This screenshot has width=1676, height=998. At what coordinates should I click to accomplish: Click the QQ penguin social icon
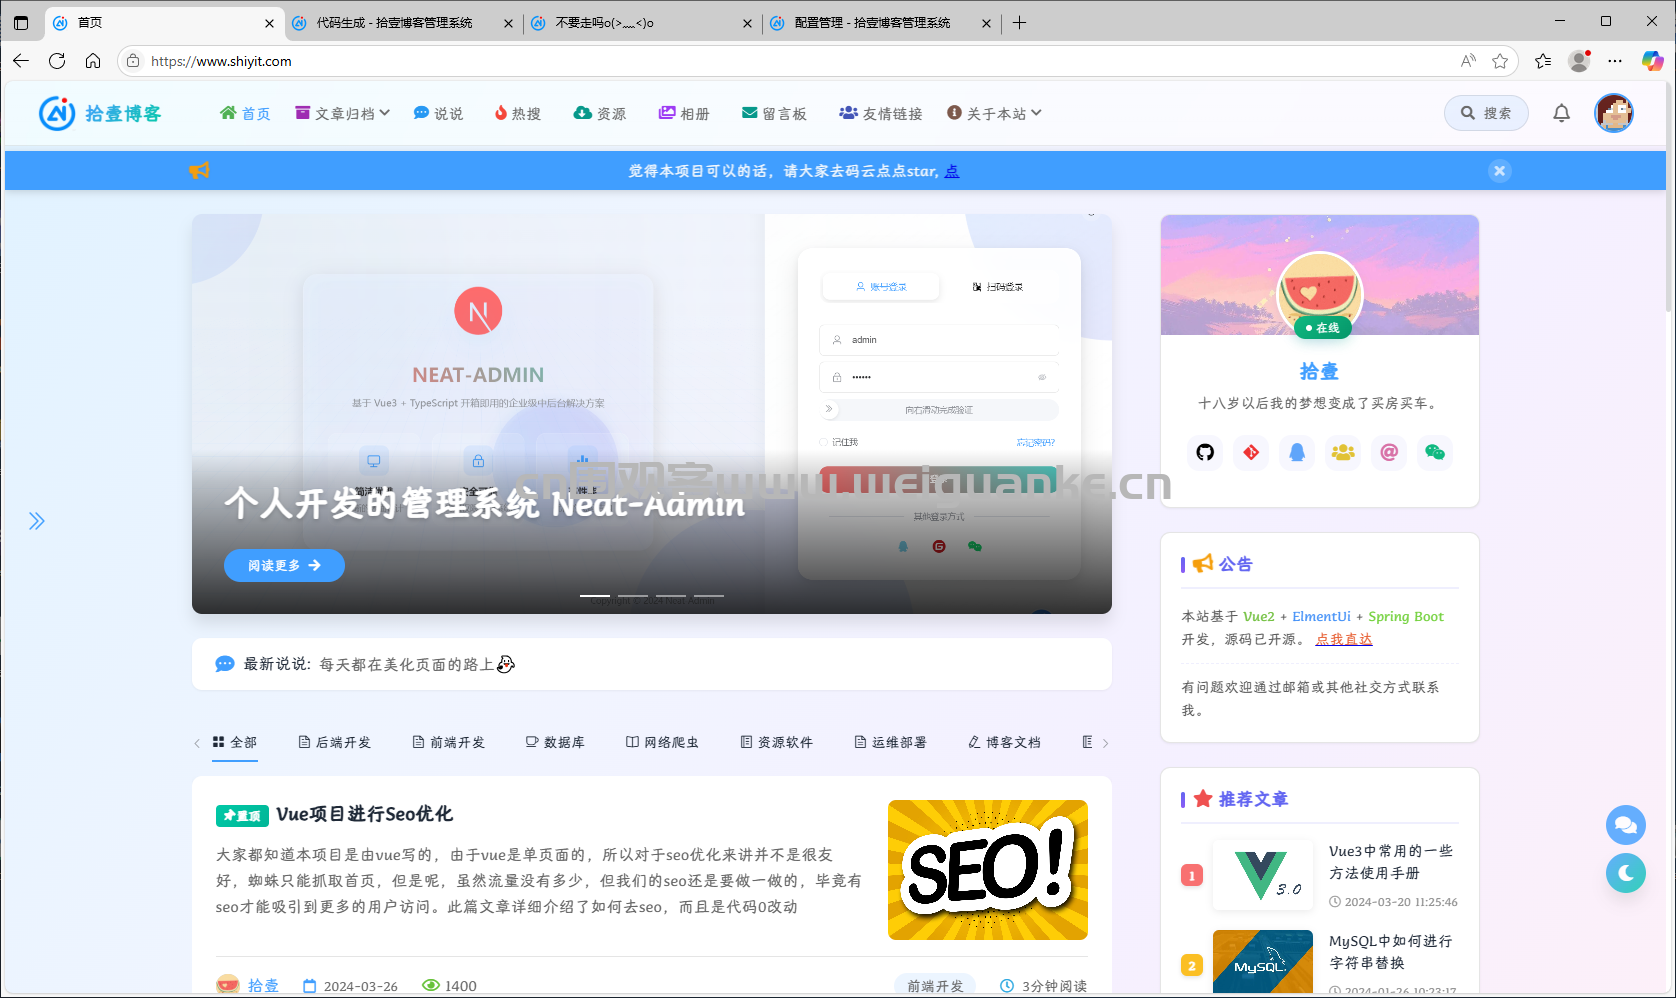tap(1297, 452)
